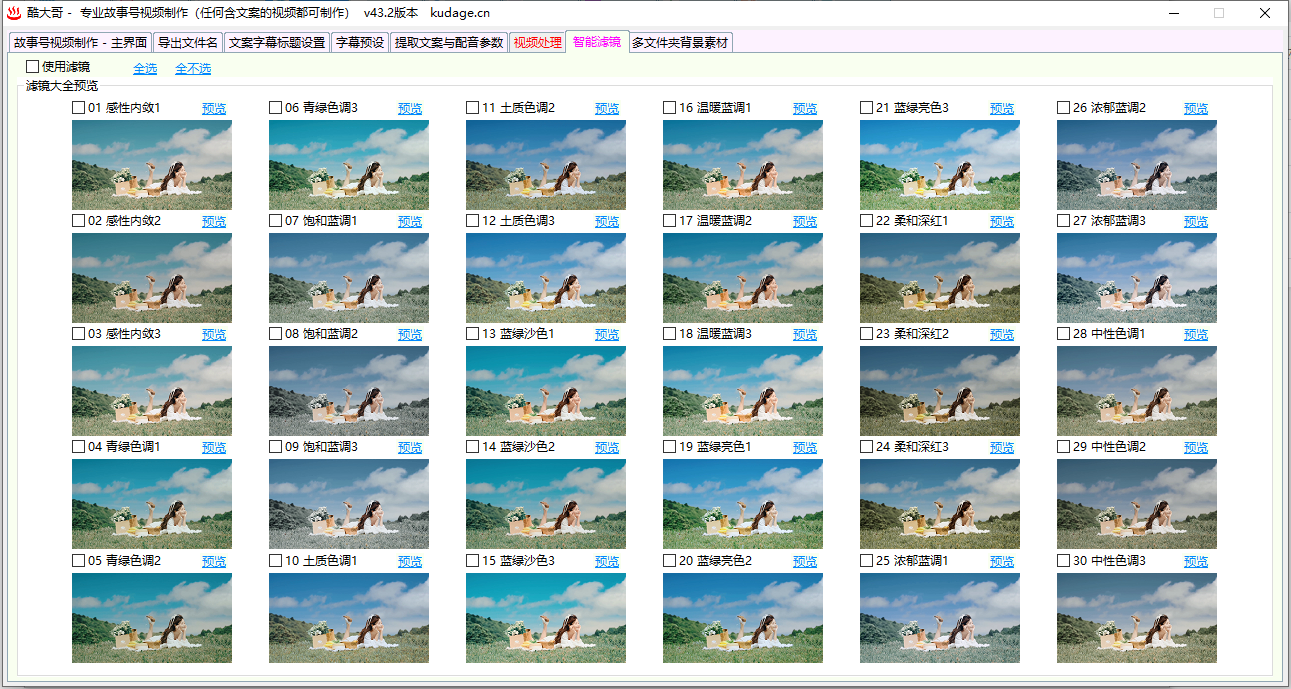Click 预览 link for 22 柔和深红1

1002,222
